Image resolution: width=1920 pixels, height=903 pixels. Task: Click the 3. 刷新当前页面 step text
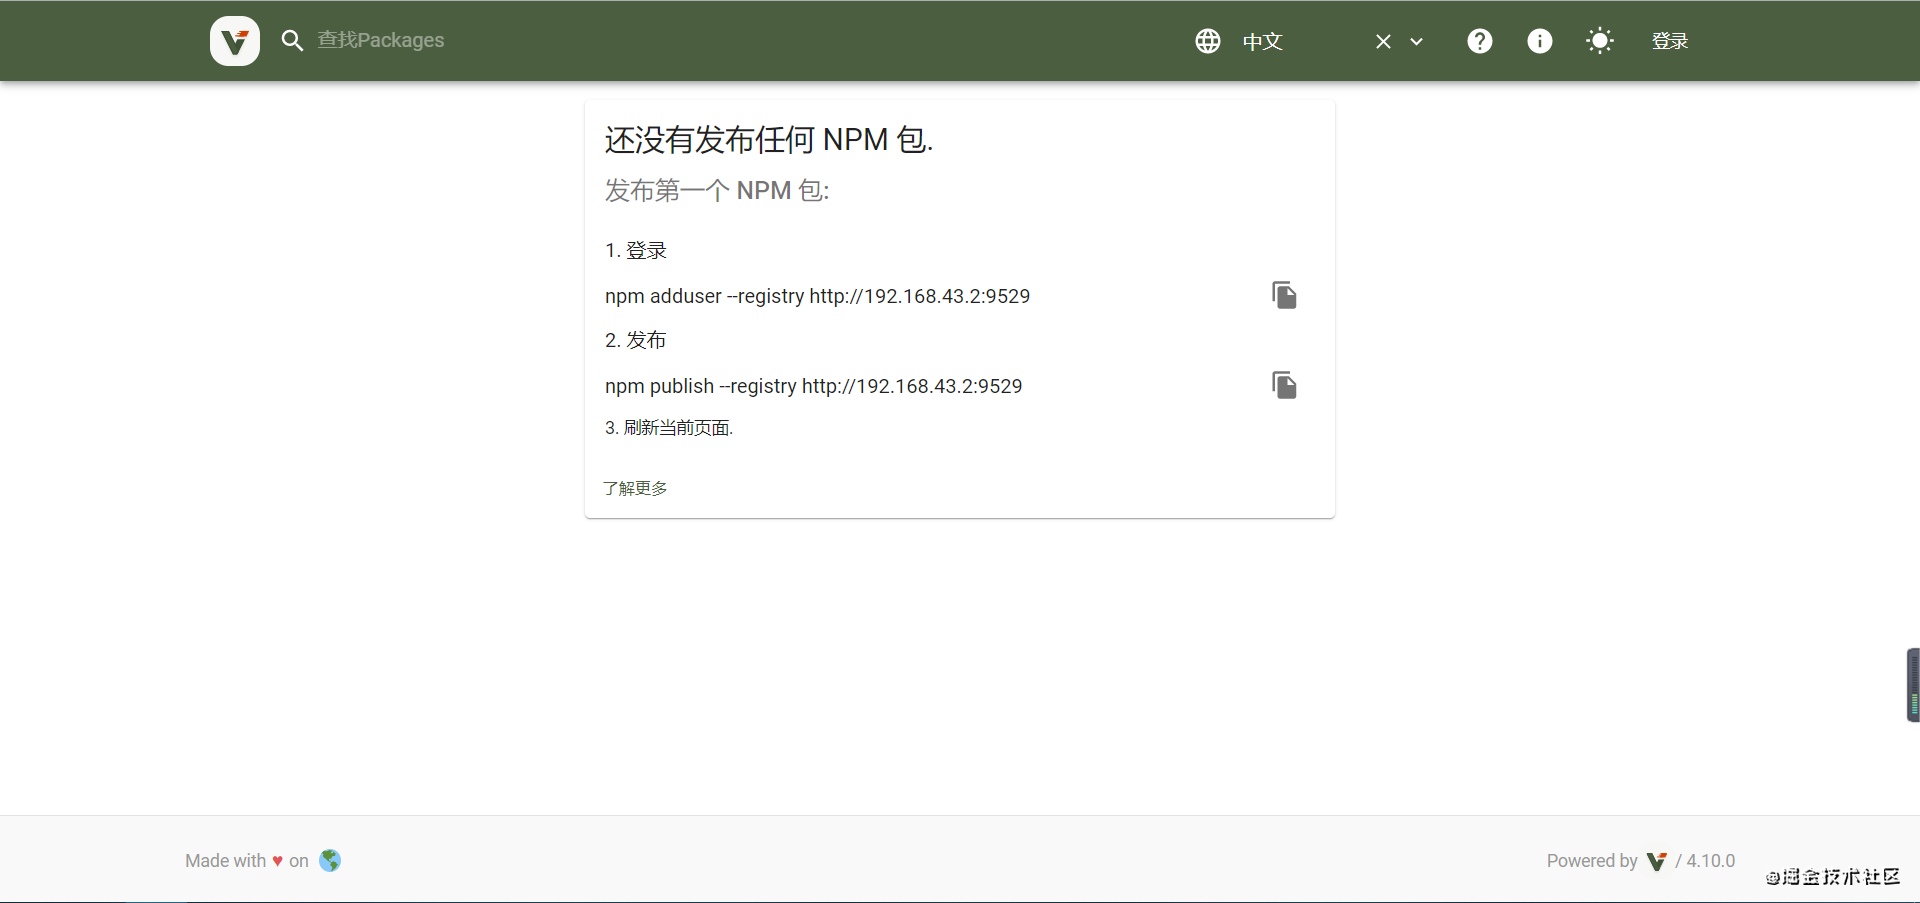[669, 428]
